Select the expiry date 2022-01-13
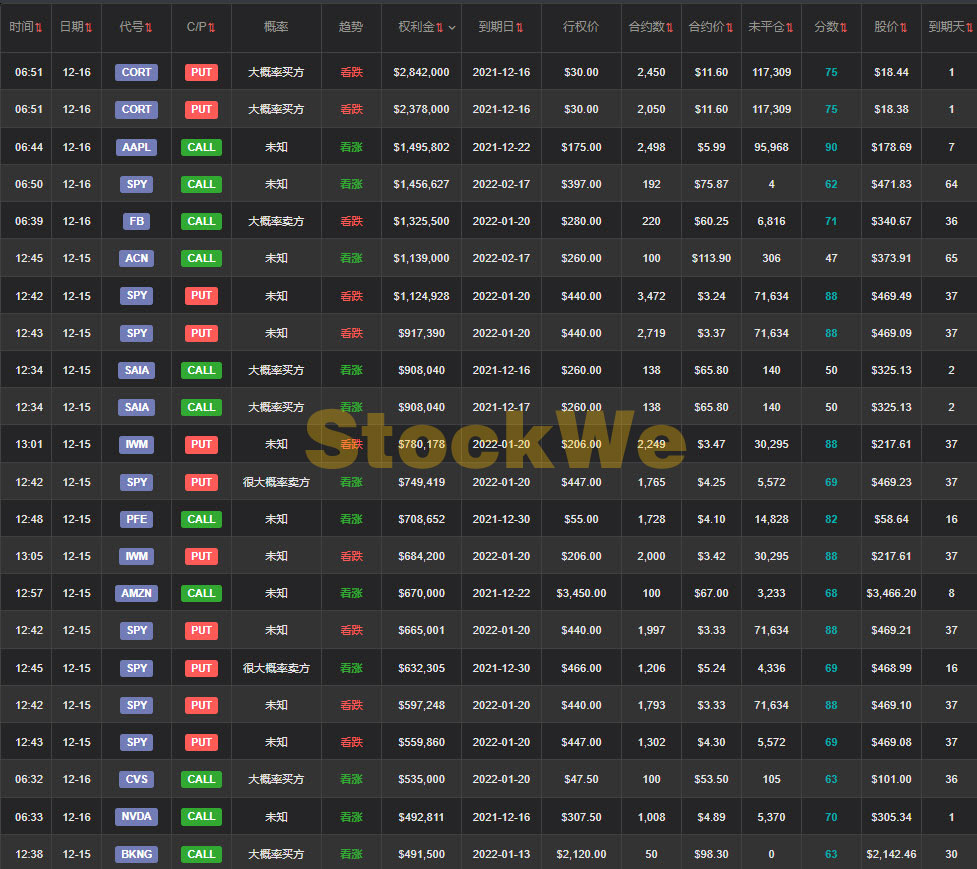 (501, 854)
